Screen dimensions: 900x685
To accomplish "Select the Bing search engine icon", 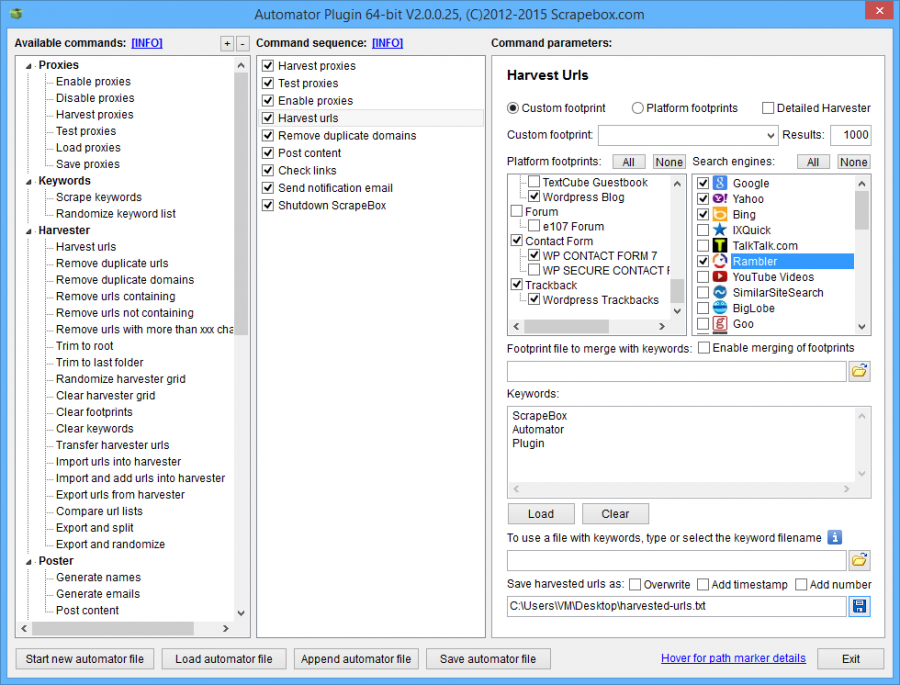I will click(x=719, y=213).
